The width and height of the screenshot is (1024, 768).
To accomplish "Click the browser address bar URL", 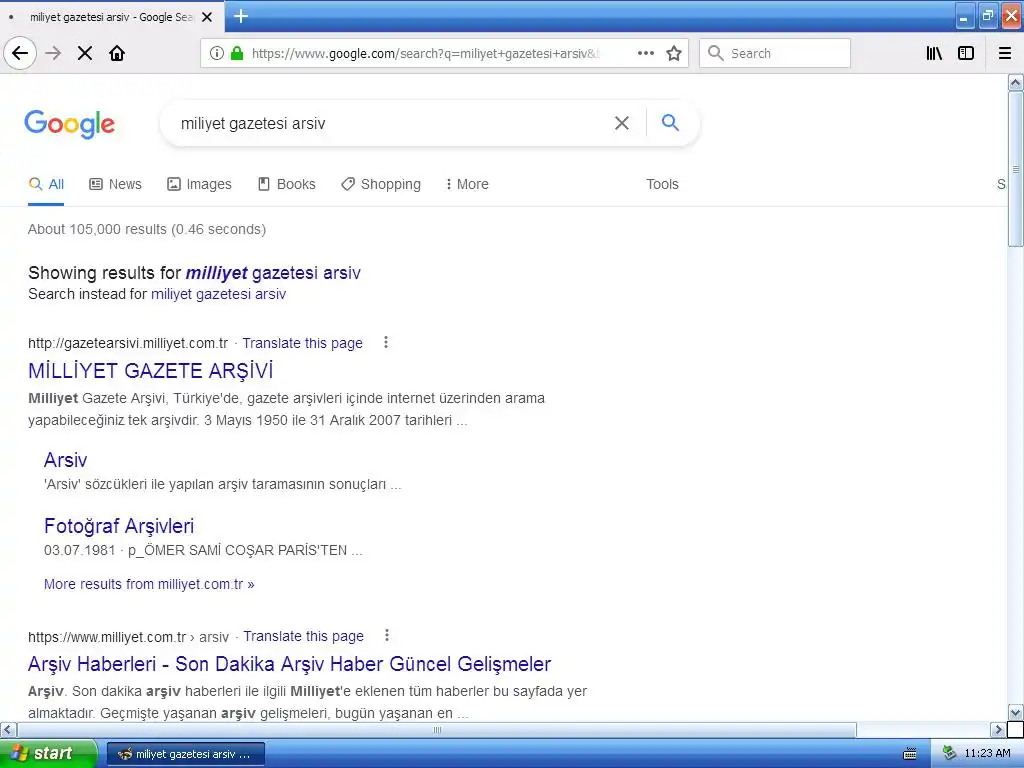I will [424, 54].
